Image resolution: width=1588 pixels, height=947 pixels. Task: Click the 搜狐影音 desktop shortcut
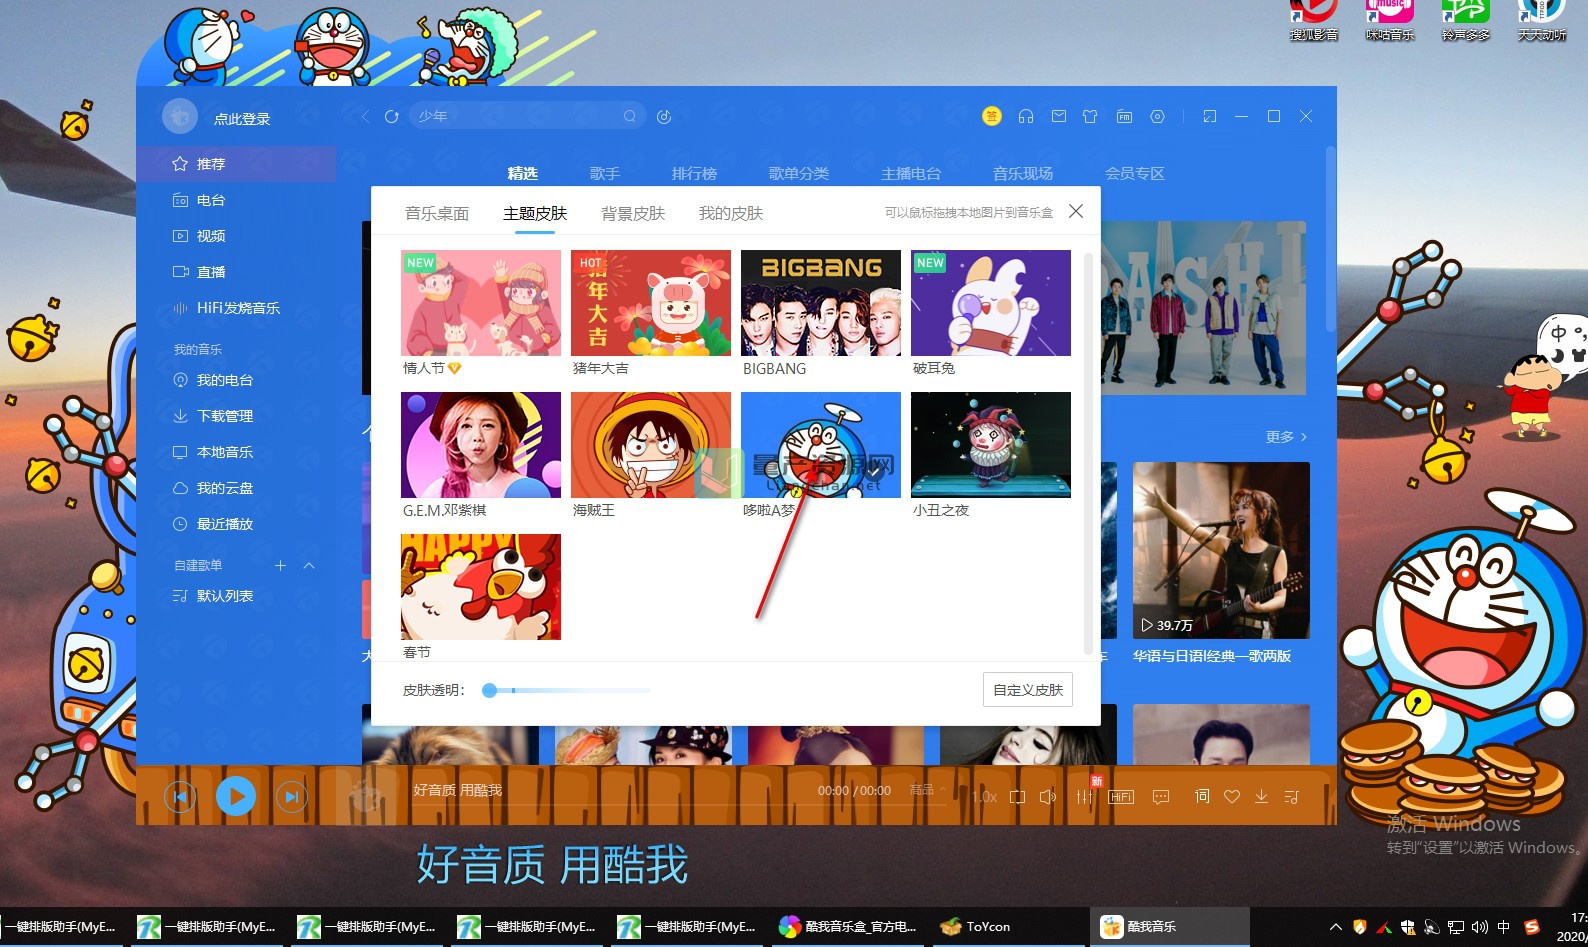1313,21
